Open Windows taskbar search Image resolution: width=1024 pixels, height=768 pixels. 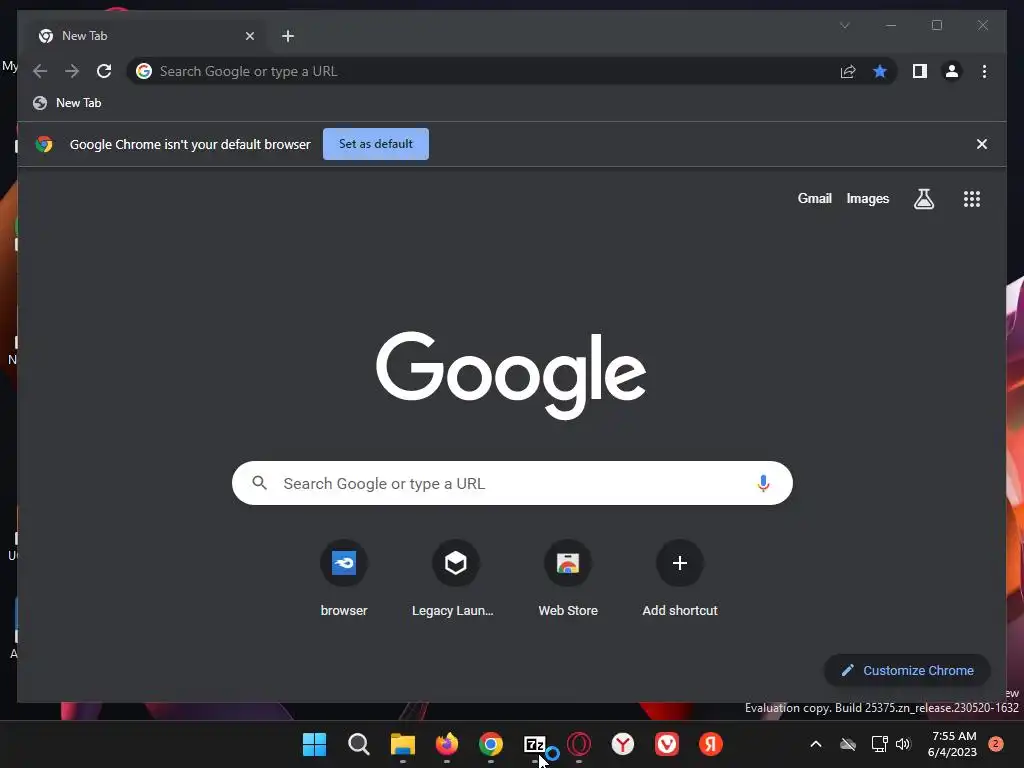tap(359, 744)
